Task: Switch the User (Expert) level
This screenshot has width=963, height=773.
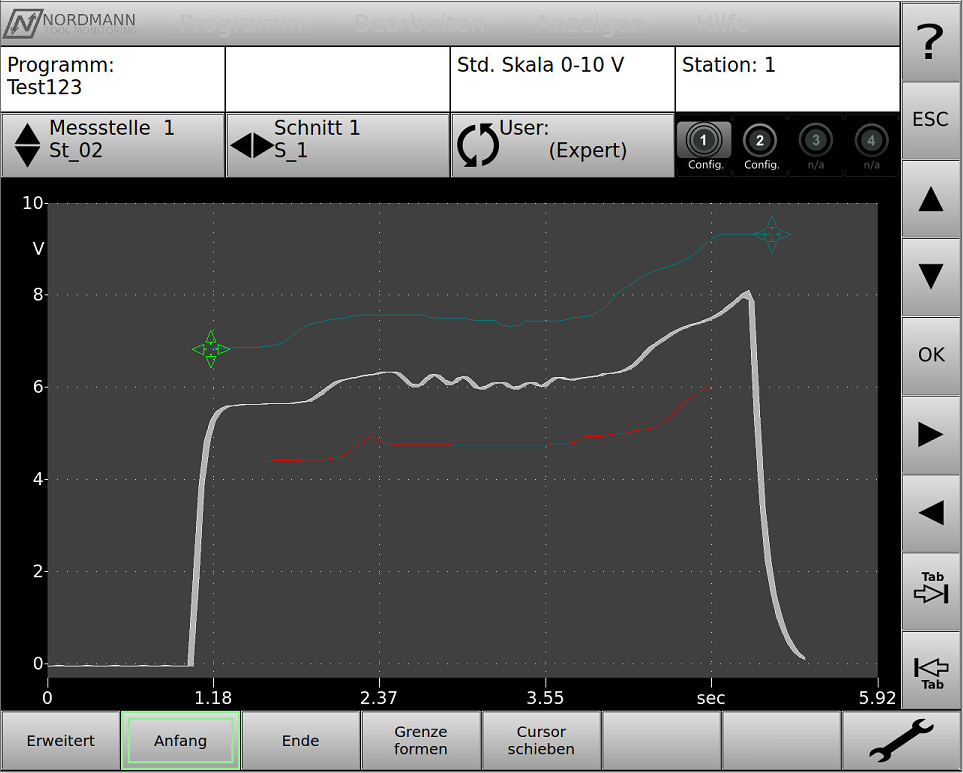Action: click(x=562, y=145)
